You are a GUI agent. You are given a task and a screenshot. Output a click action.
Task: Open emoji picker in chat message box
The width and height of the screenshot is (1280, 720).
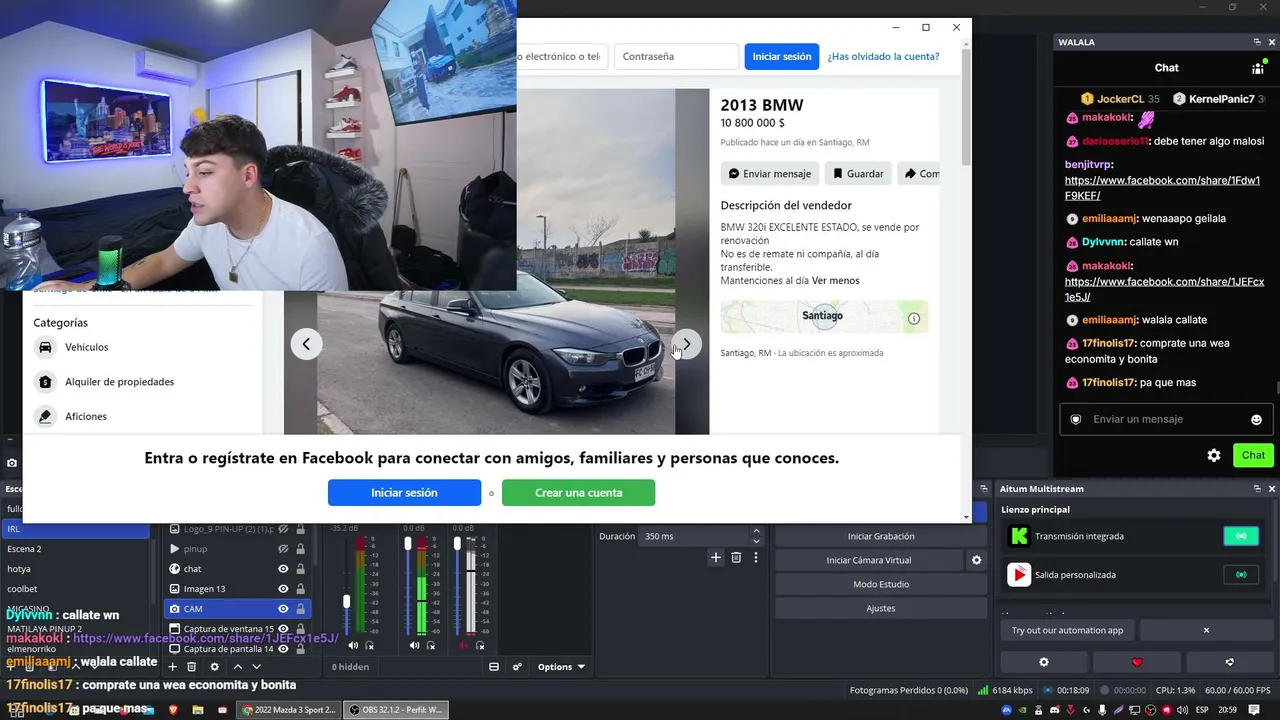[x=1256, y=420]
